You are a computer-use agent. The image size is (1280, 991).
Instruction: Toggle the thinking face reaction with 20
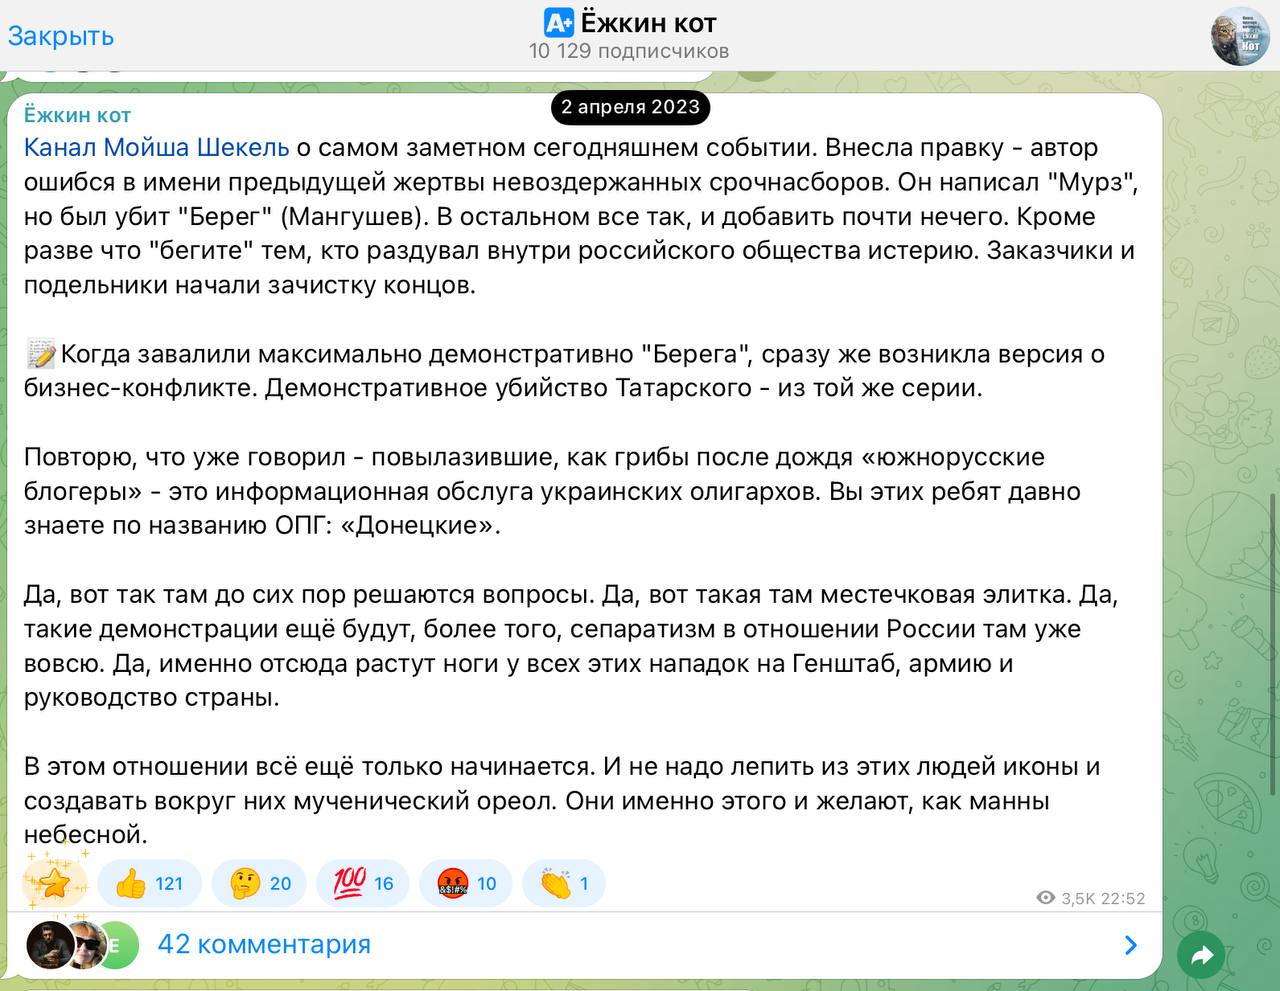[x=260, y=883]
